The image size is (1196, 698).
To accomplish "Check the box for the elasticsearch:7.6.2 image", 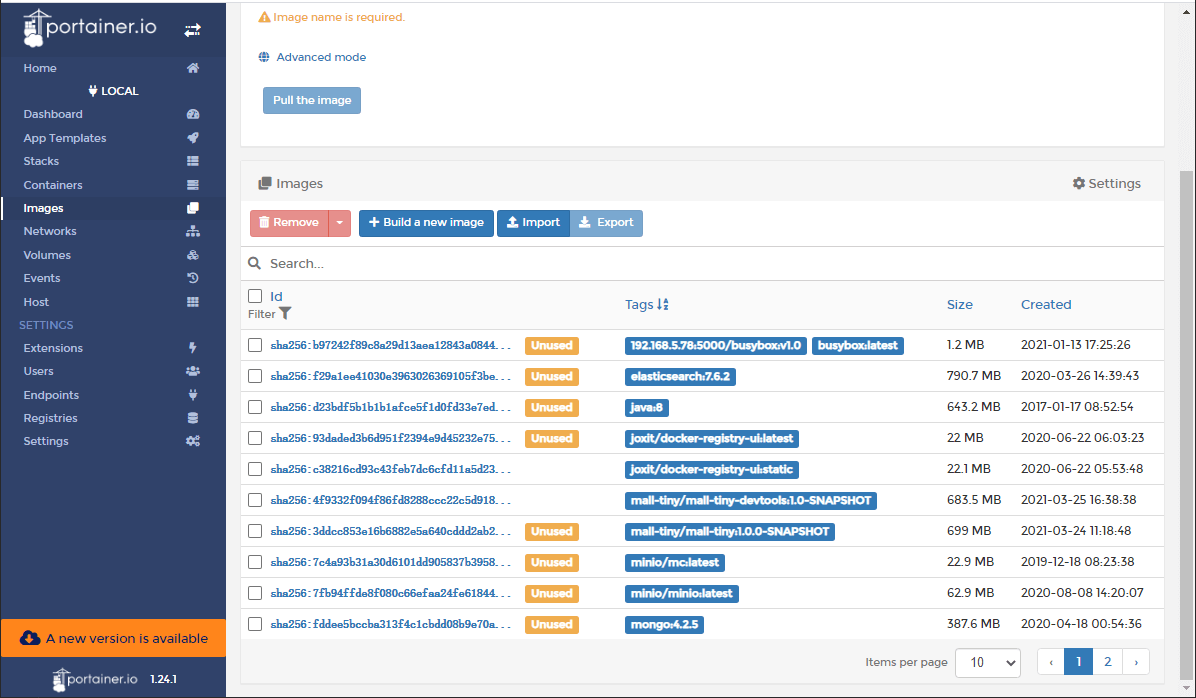I will (255, 377).
